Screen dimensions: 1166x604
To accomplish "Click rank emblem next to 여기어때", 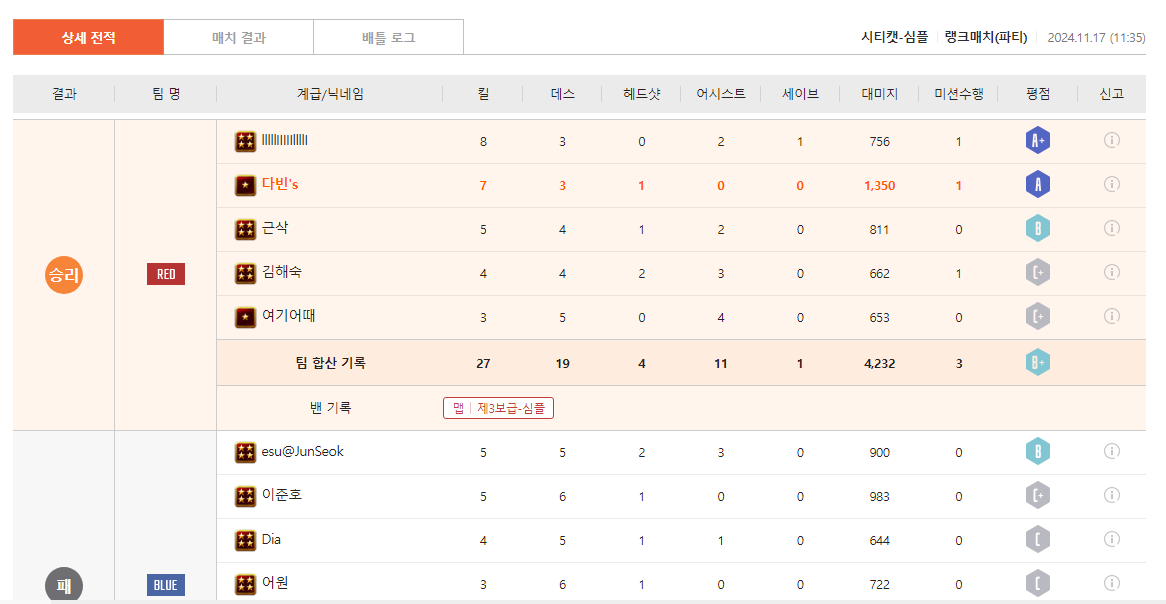I will (245, 317).
